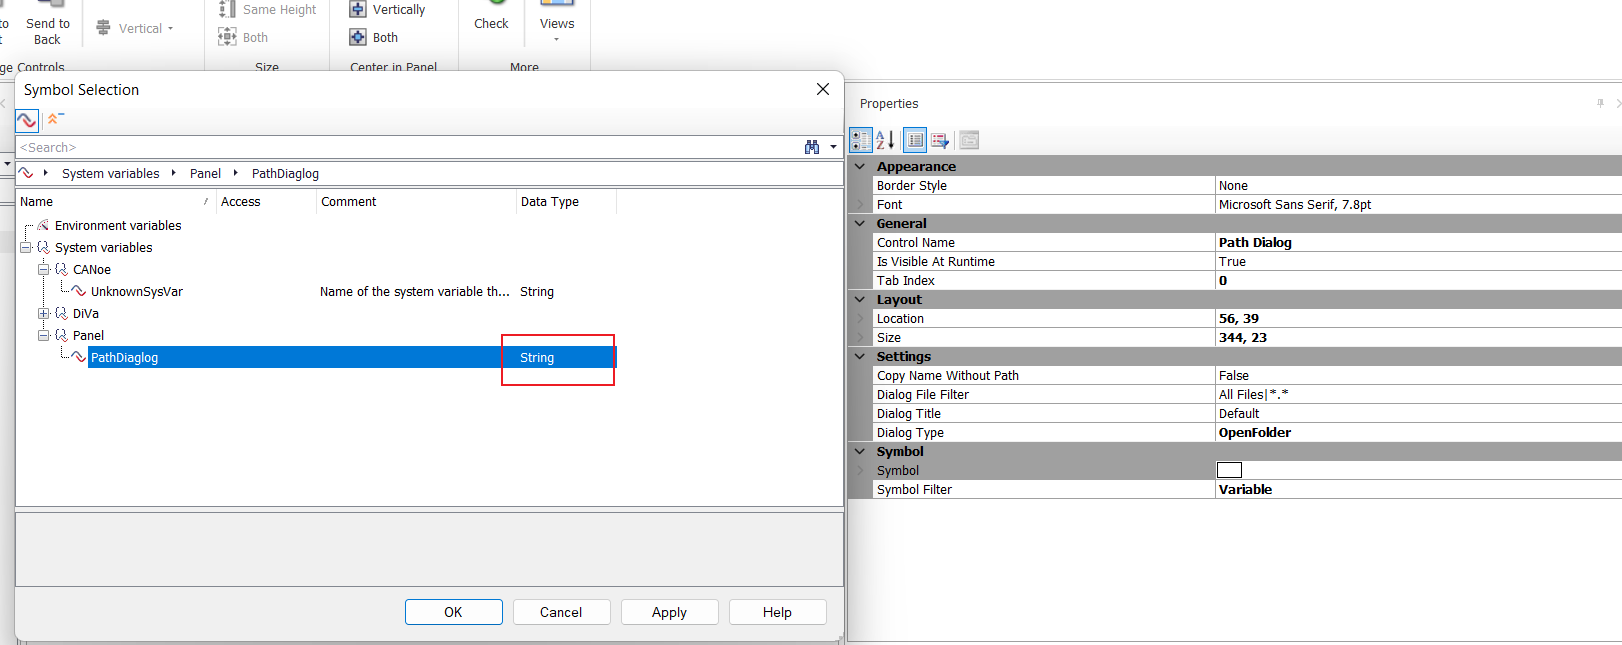Sort by the Data Type column header
The image size is (1622, 645).
click(x=566, y=201)
